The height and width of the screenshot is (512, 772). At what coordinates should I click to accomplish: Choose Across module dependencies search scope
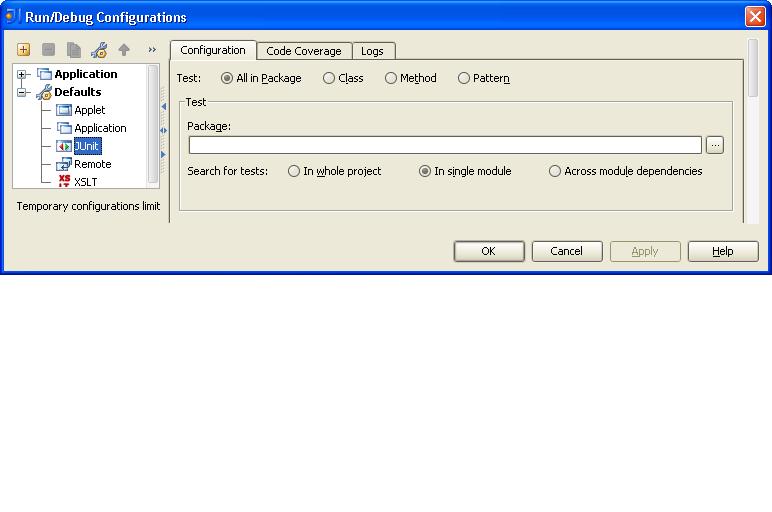pyautogui.click(x=554, y=171)
